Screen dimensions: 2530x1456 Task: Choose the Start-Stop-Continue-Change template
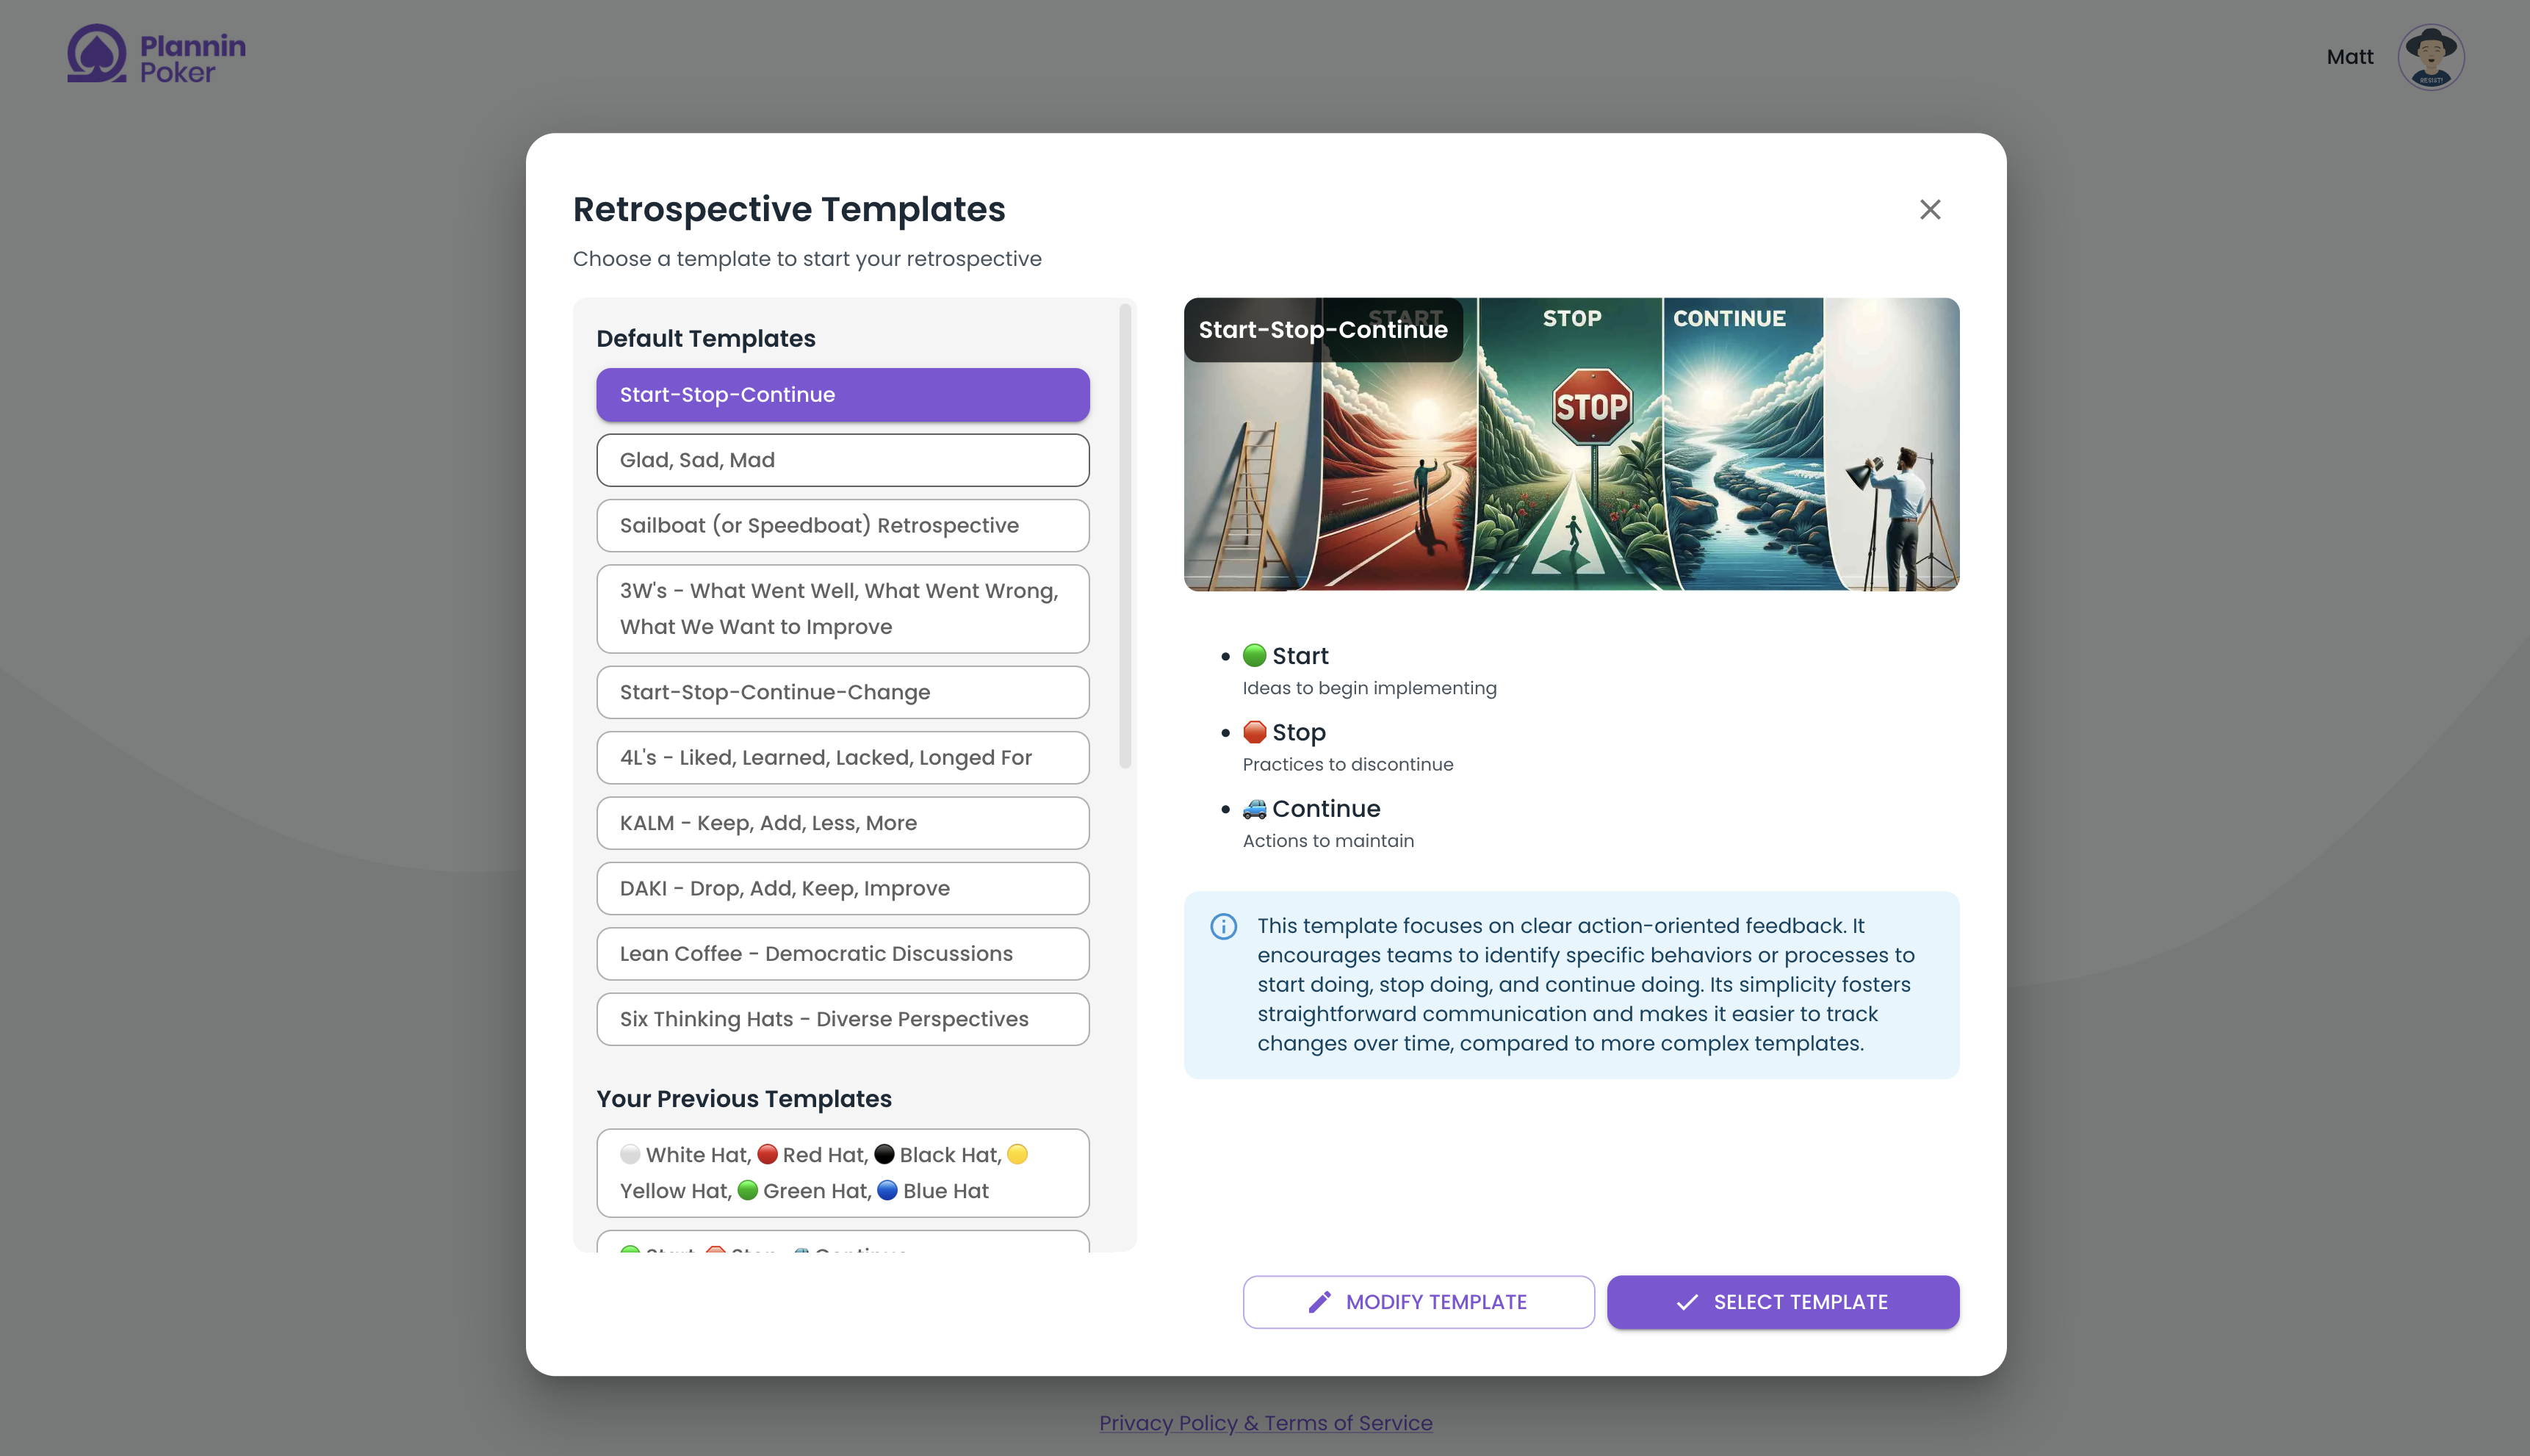pyautogui.click(x=843, y=692)
